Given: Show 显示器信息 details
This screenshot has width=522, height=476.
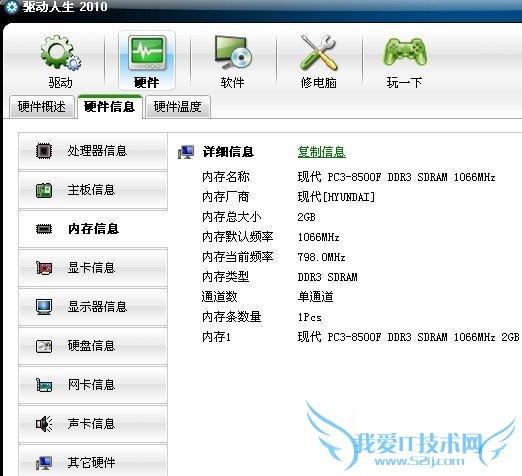Looking at the screenshot, I should [93, 307].
